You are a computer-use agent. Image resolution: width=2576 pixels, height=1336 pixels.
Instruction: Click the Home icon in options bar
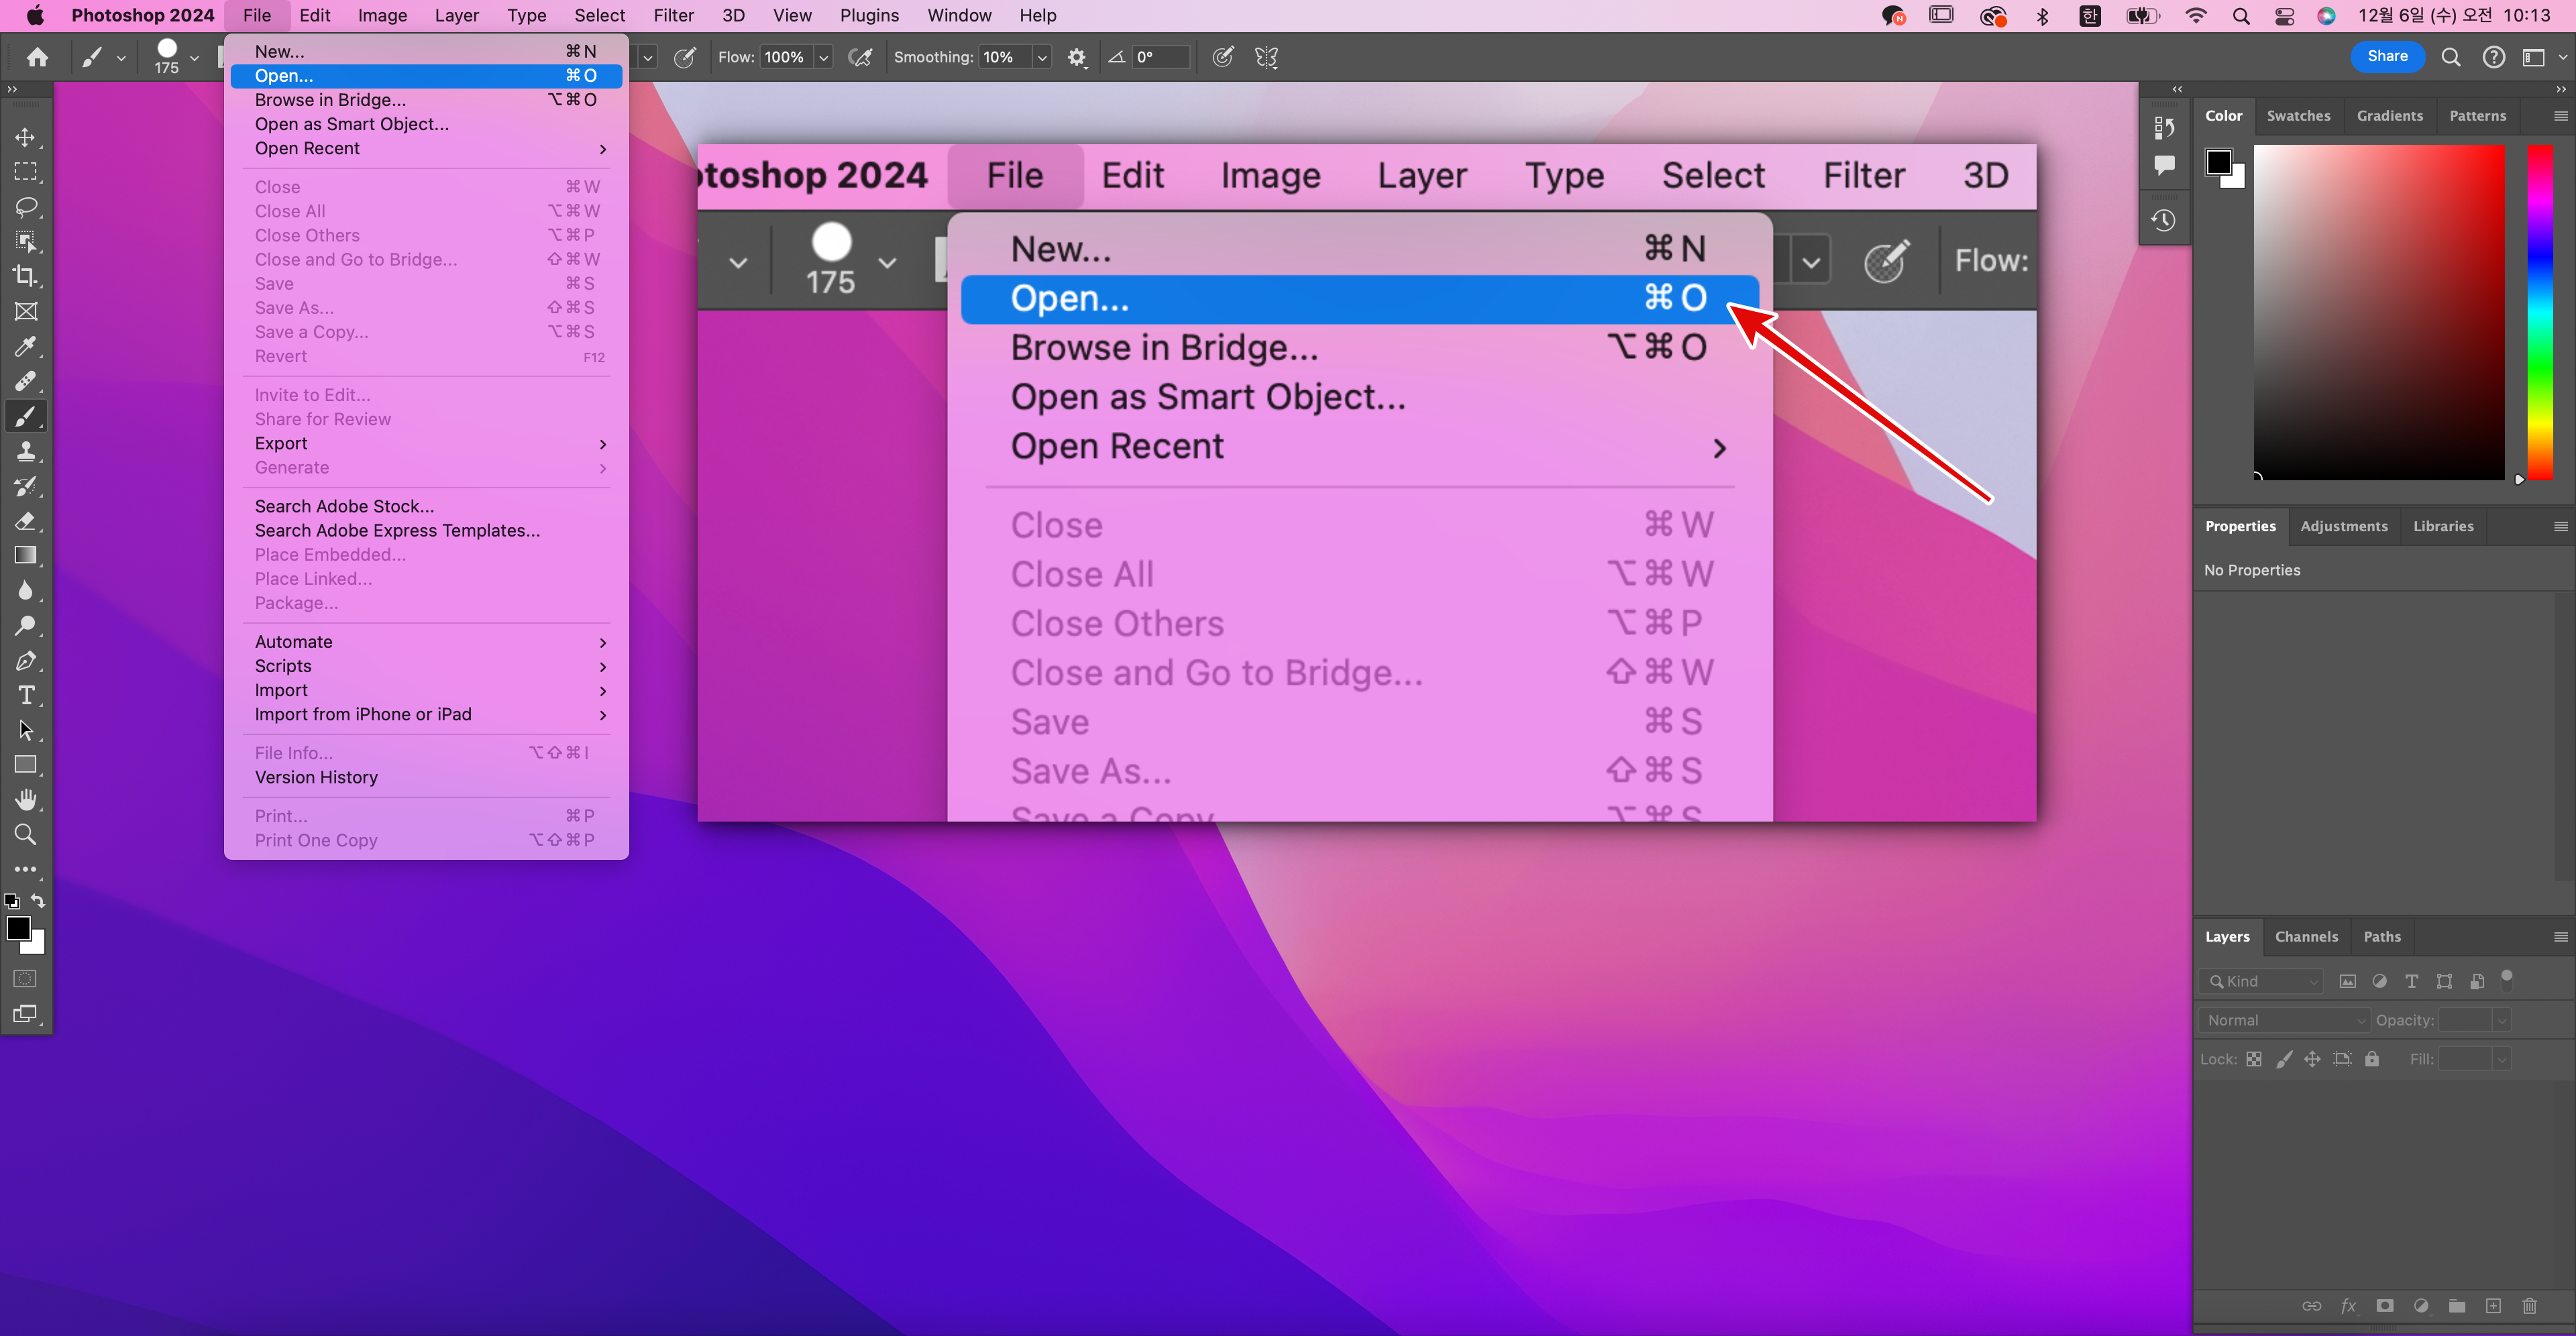coord(37,57)
